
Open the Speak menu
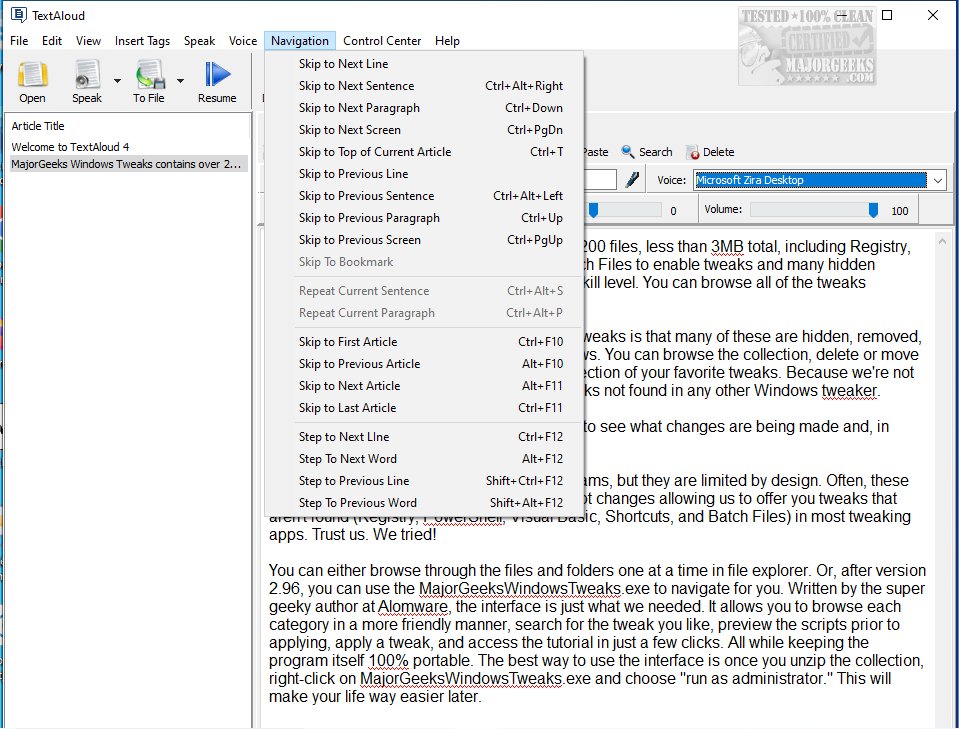(199, 40)
